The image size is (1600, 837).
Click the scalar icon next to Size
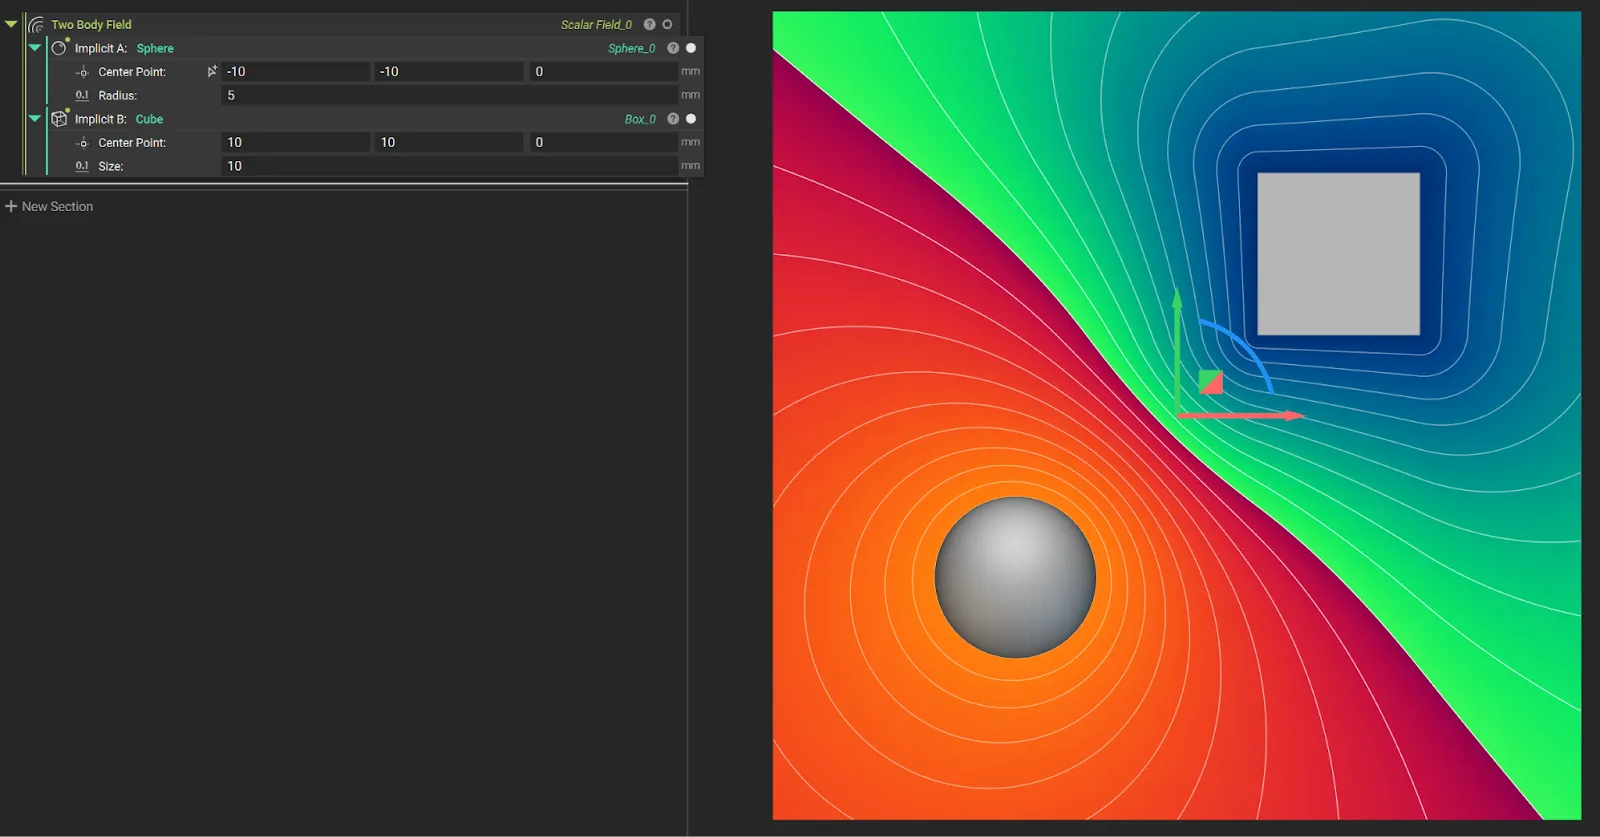pos(82,166)
